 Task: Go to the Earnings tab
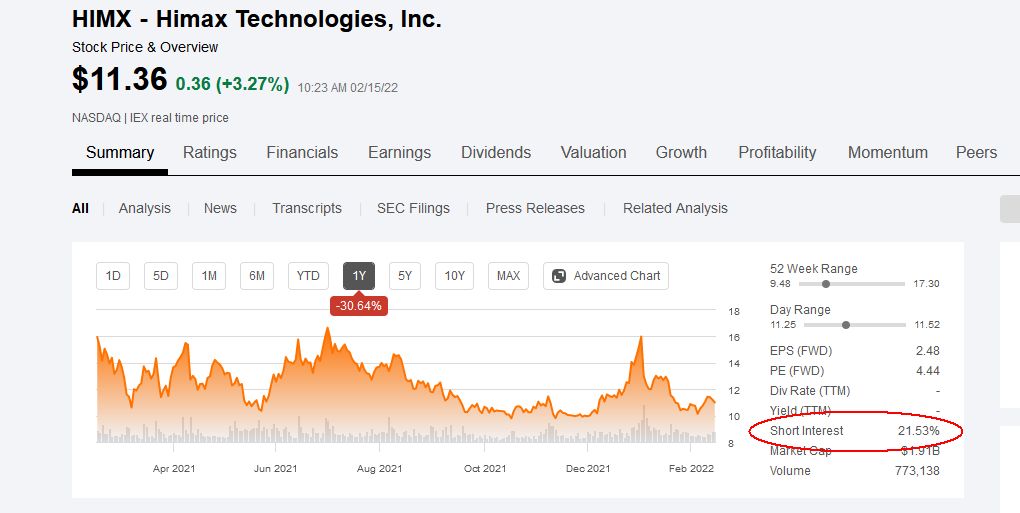(x=399, y=153)
